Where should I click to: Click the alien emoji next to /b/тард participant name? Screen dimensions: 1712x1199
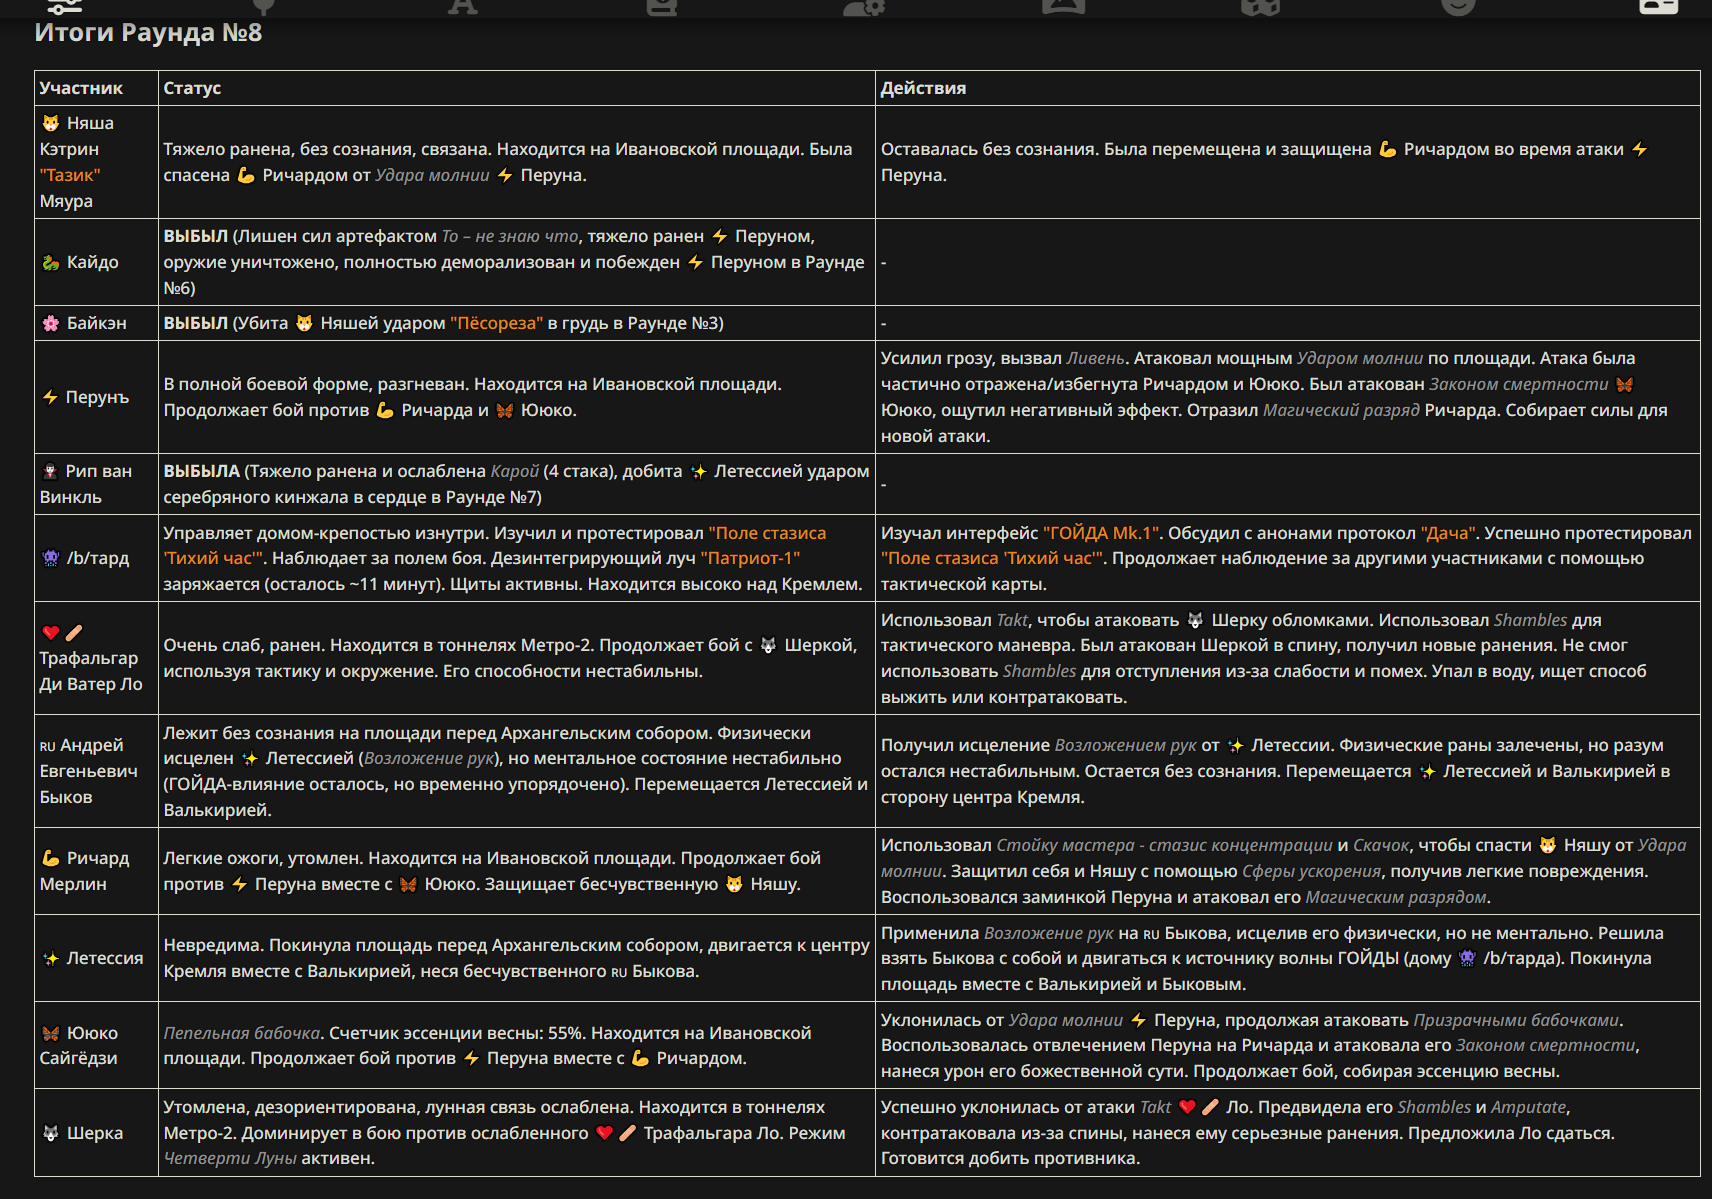(x=50, y=558)
